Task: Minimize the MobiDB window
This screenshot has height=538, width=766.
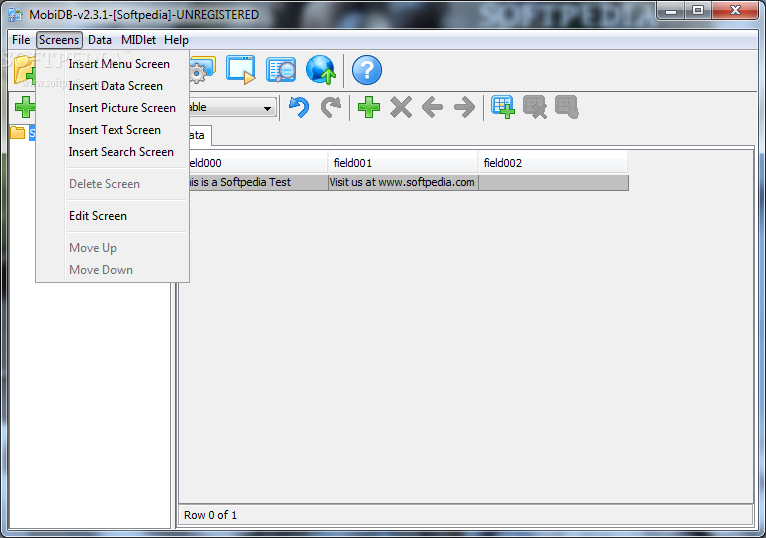Action: coord(671,11)
